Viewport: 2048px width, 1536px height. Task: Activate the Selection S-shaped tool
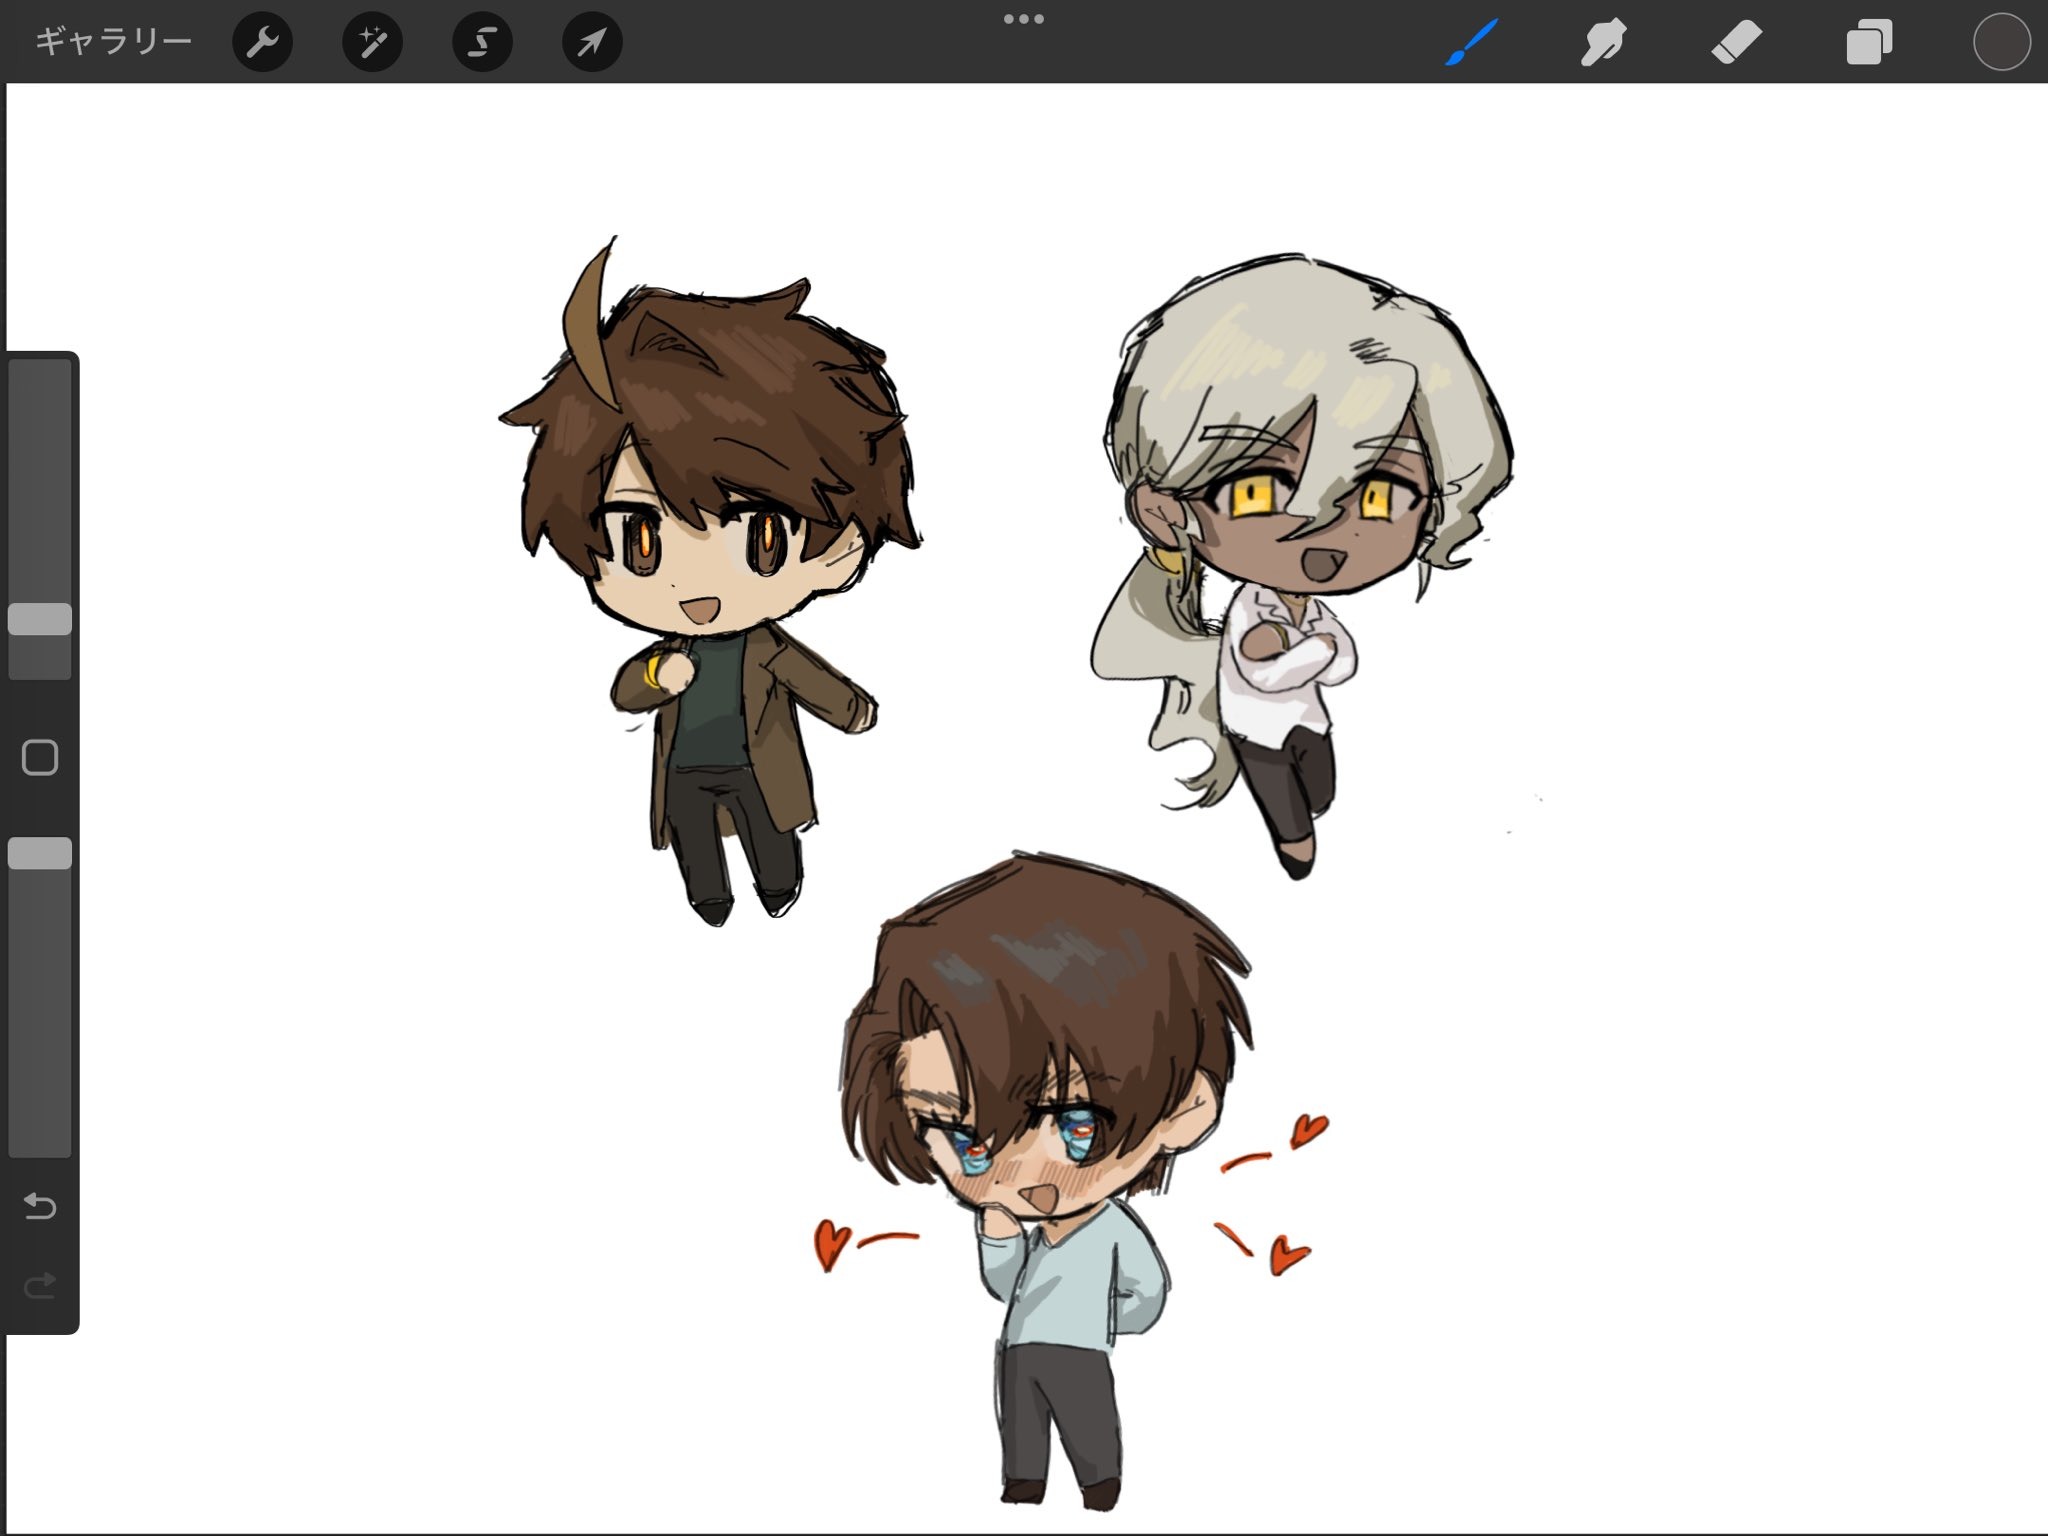click(482, 42)
